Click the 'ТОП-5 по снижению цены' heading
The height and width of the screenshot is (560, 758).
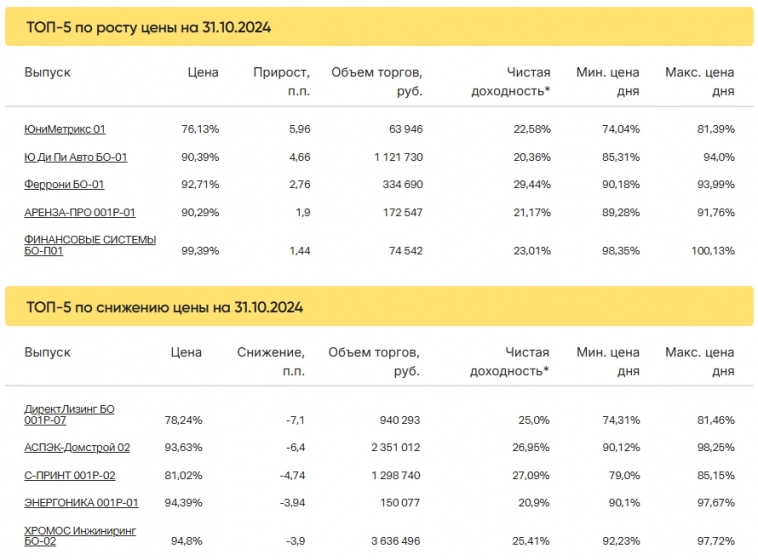[x=163, y=307]
